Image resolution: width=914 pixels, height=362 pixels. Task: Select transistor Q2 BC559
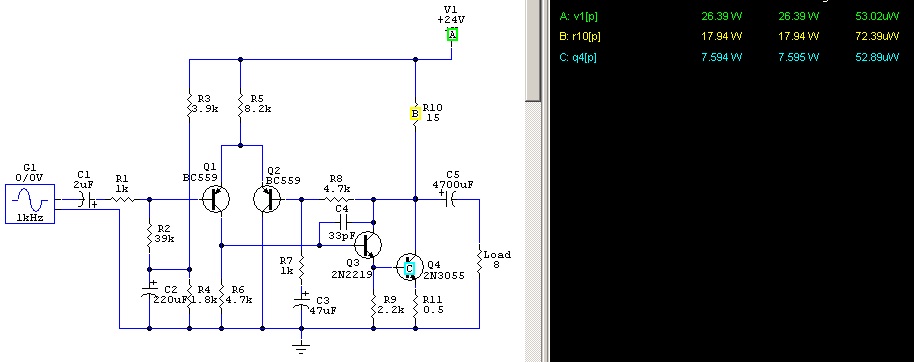coord(267,199)
